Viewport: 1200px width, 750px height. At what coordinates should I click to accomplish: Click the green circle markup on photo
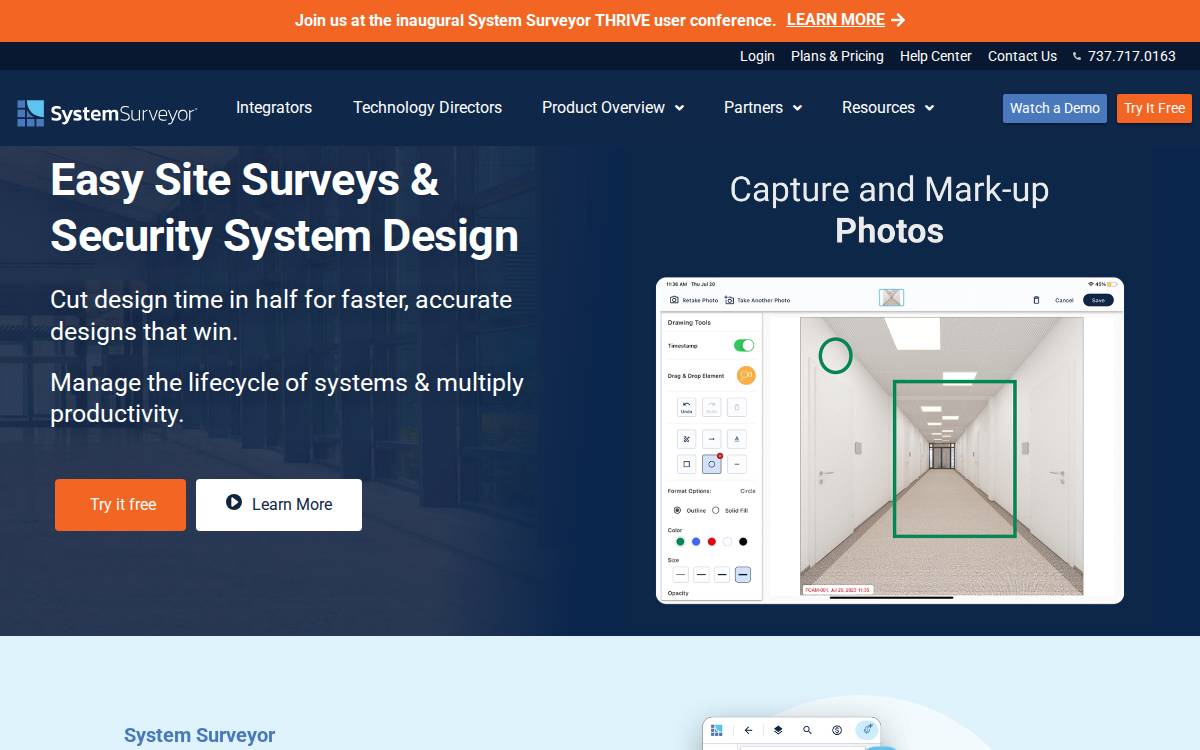point(835,356)
